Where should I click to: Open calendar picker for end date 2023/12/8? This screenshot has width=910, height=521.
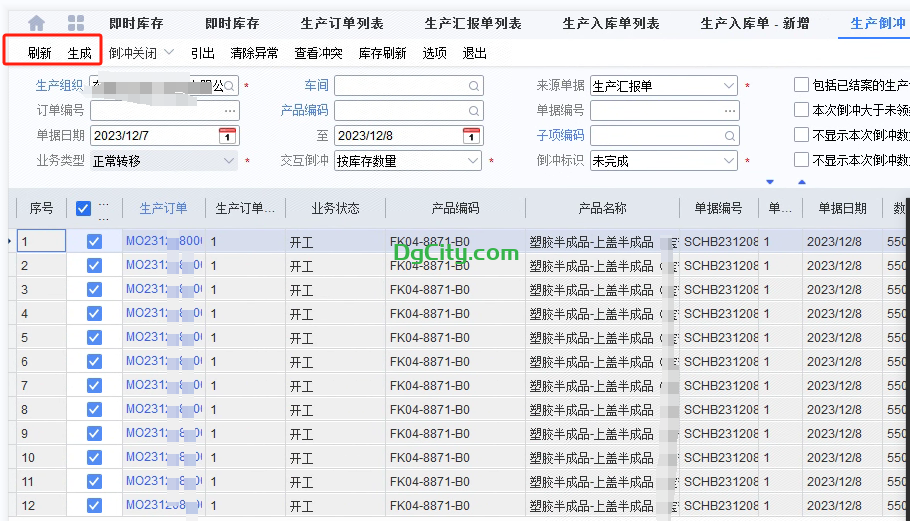point(471,136)
